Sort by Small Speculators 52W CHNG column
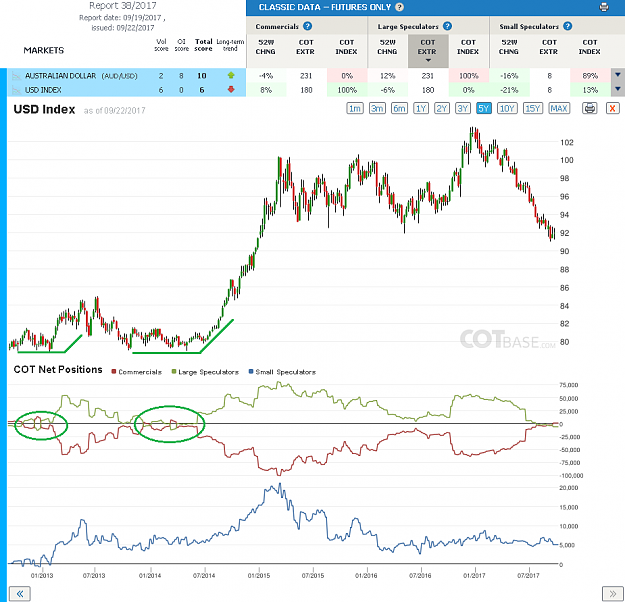 509,47
